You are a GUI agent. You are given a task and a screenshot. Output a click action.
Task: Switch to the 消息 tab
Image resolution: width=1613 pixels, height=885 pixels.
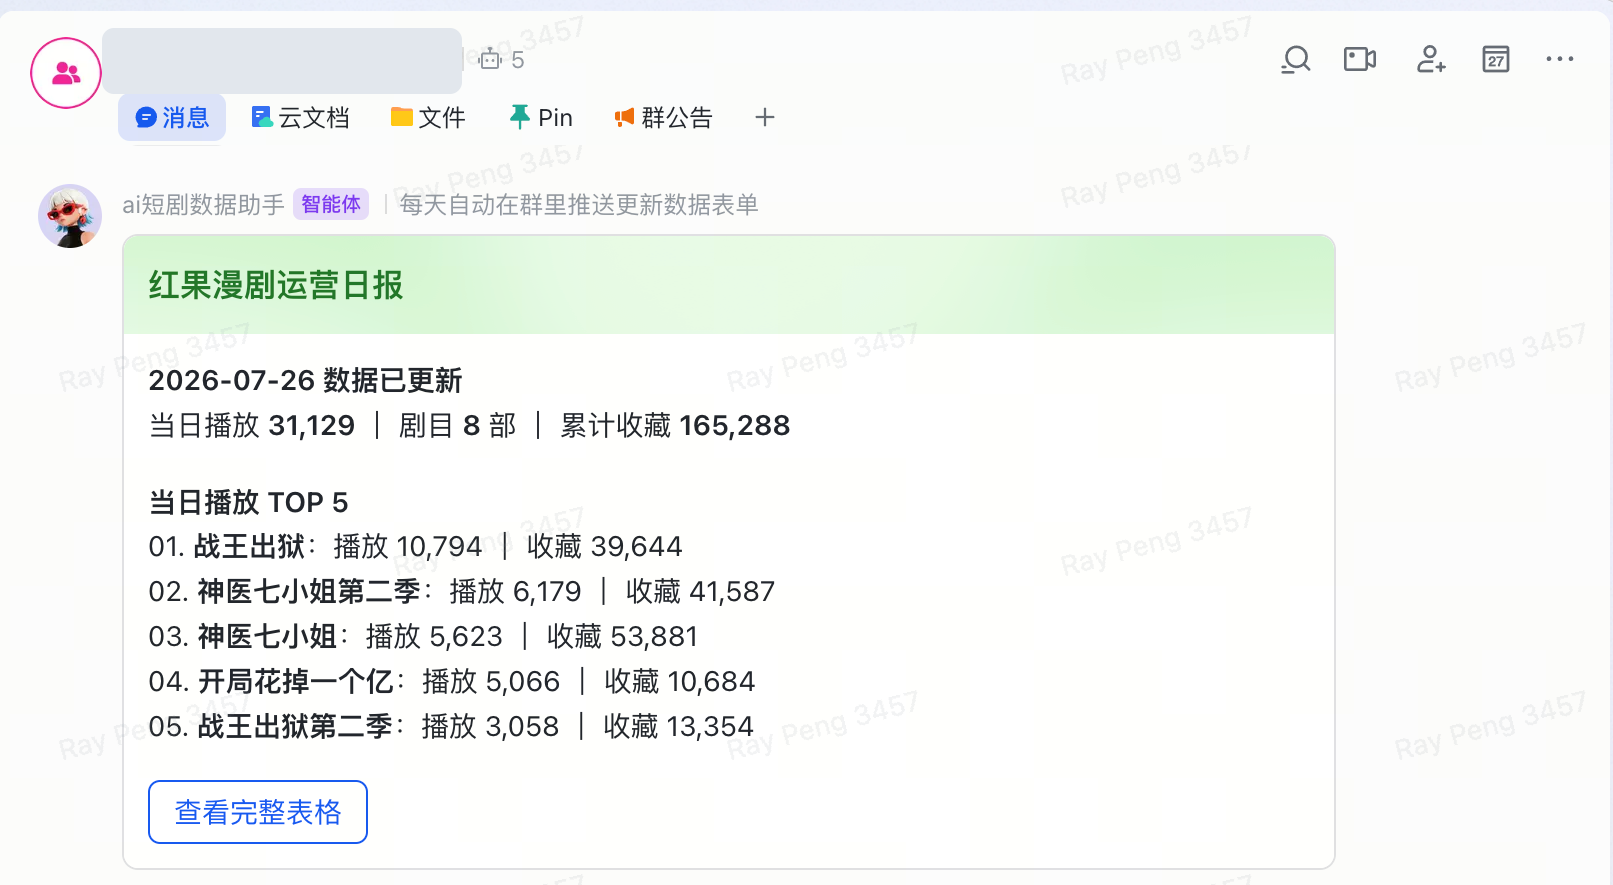click(172, 118)
